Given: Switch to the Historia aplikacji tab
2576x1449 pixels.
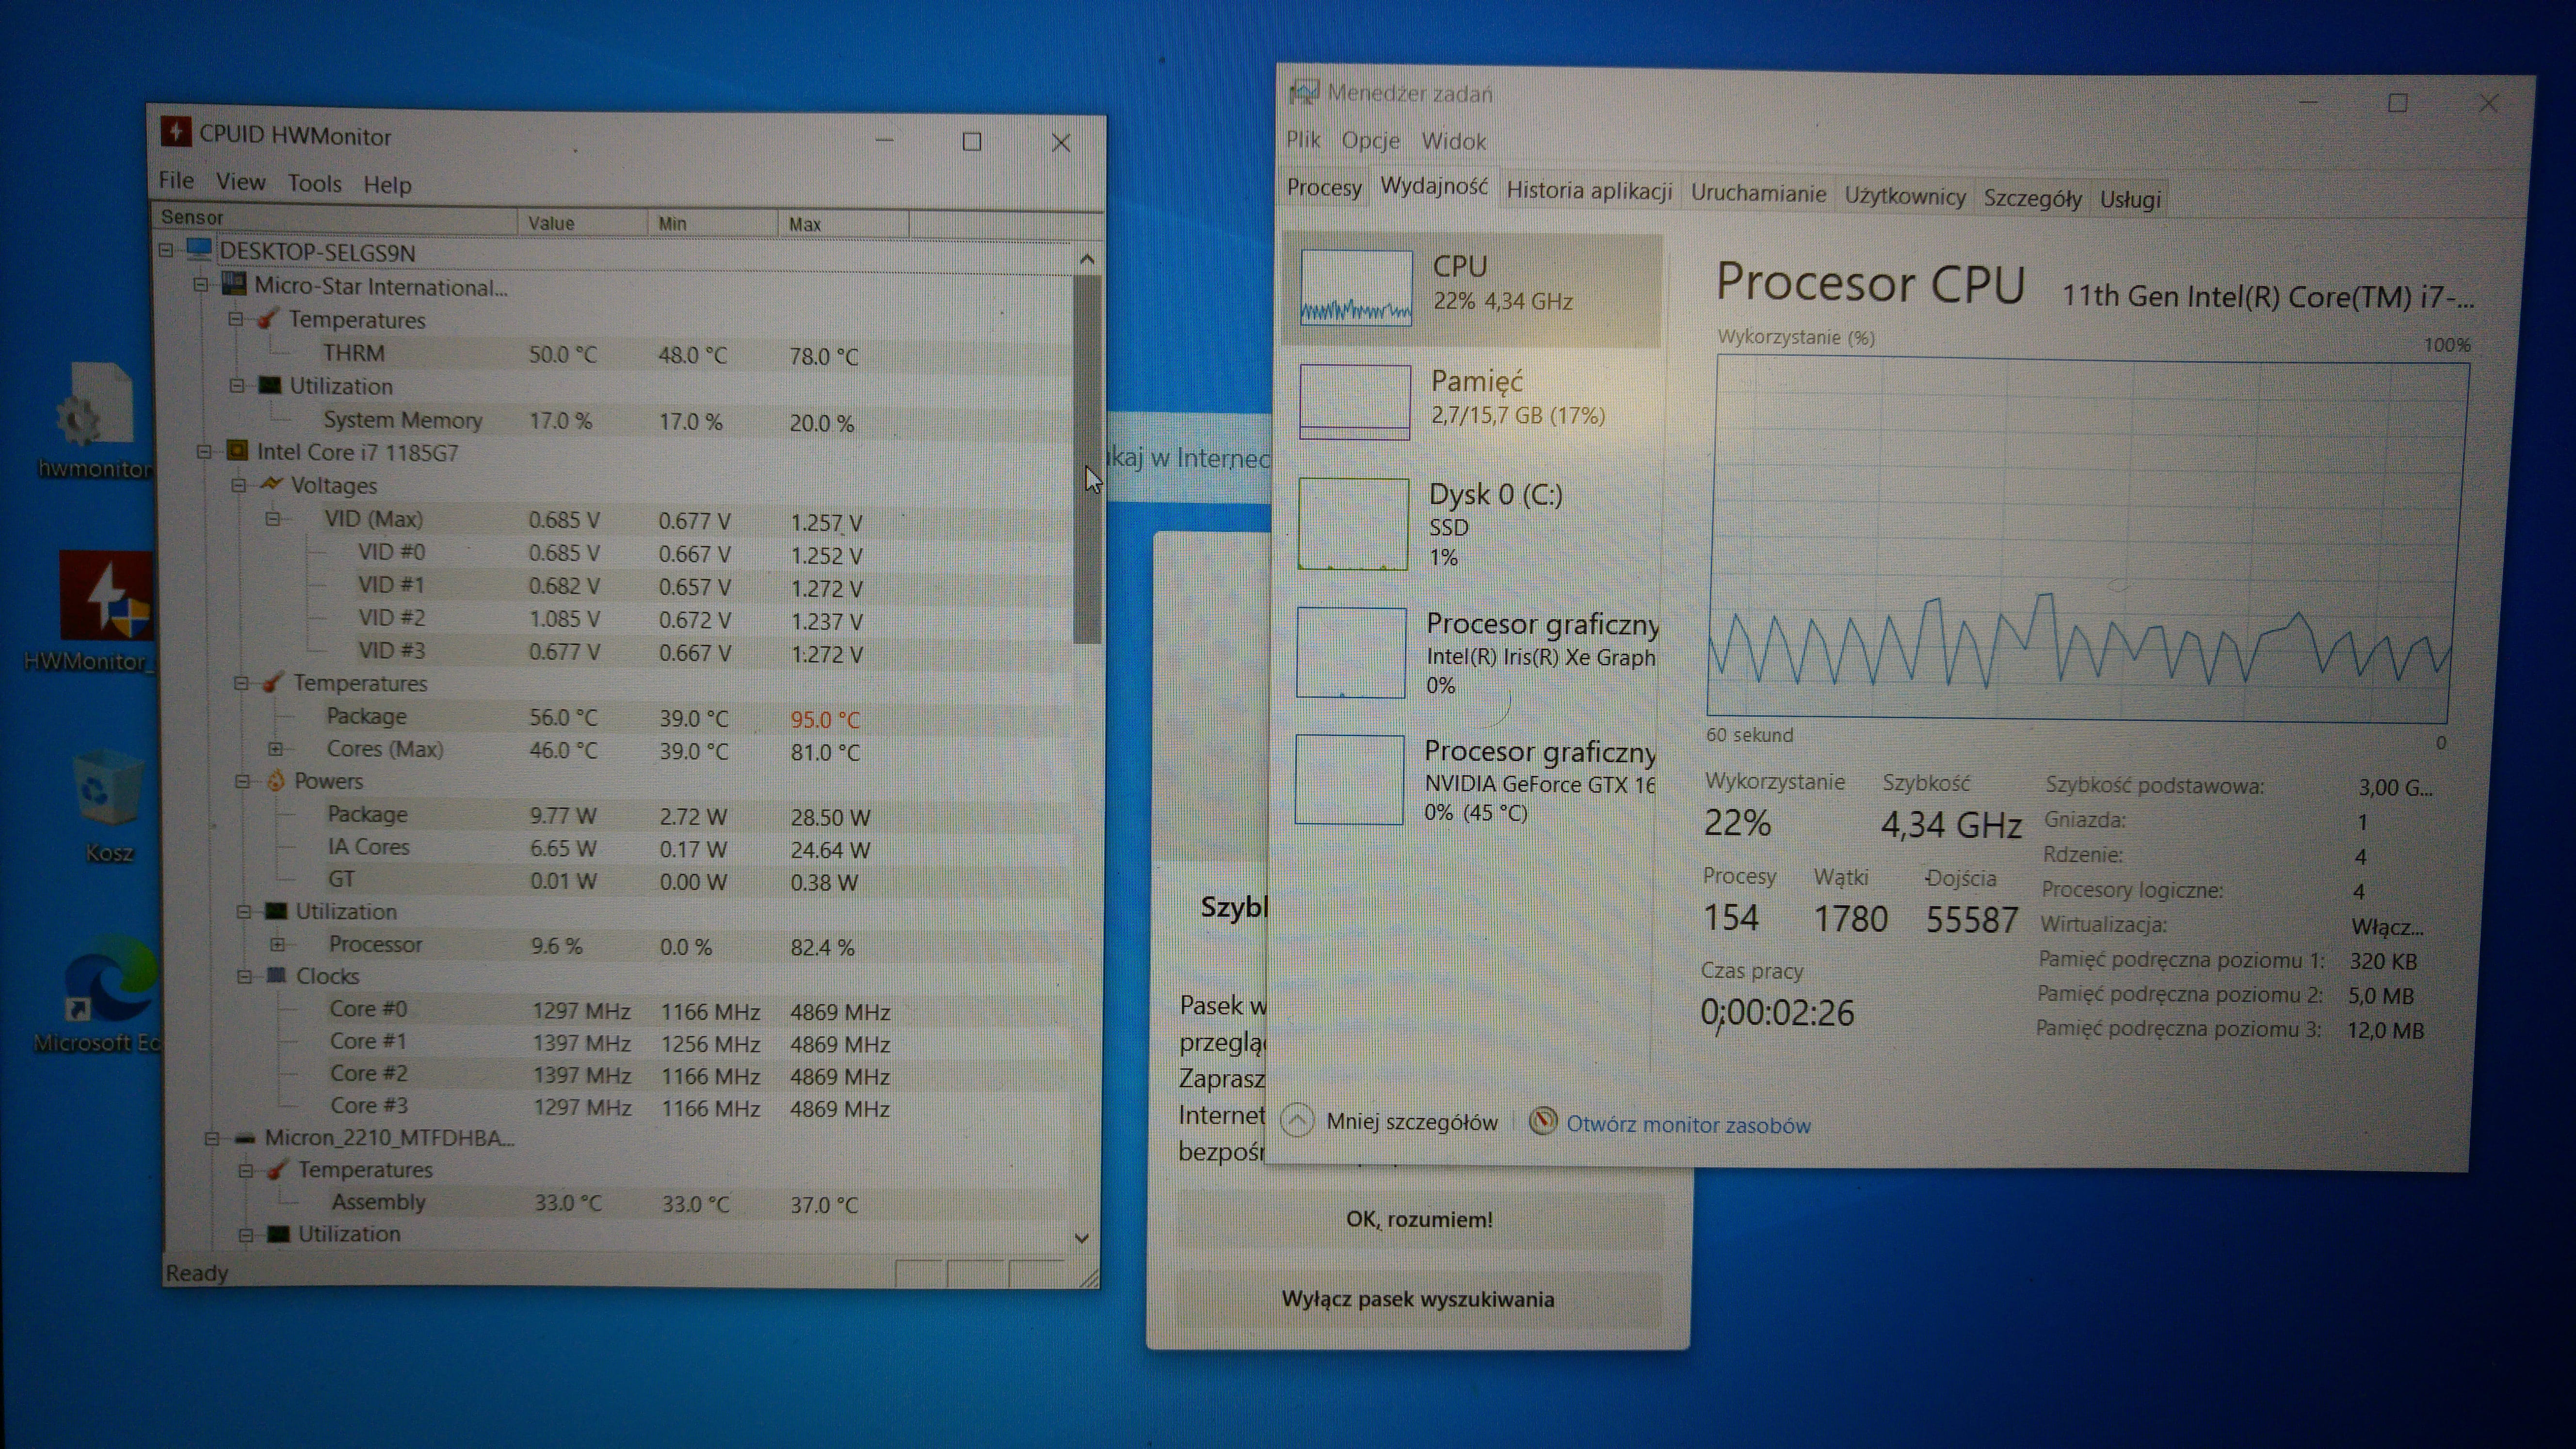Looking at the screenshot, I should tap(1589, 190).
